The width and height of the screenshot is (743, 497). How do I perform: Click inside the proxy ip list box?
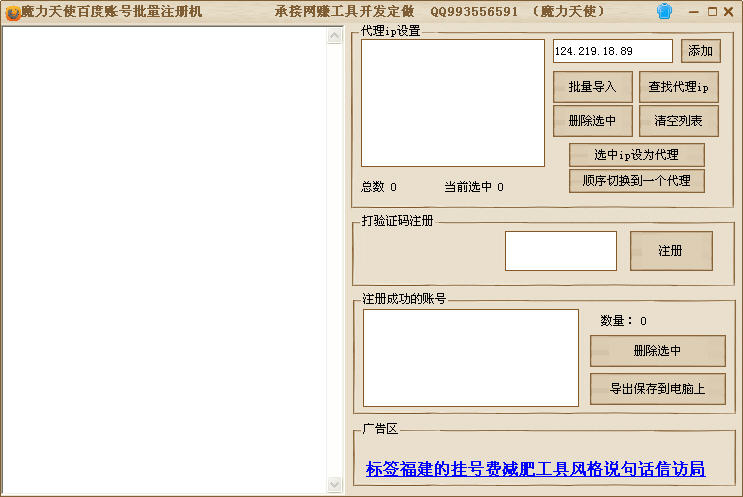(x=453, y=103)
